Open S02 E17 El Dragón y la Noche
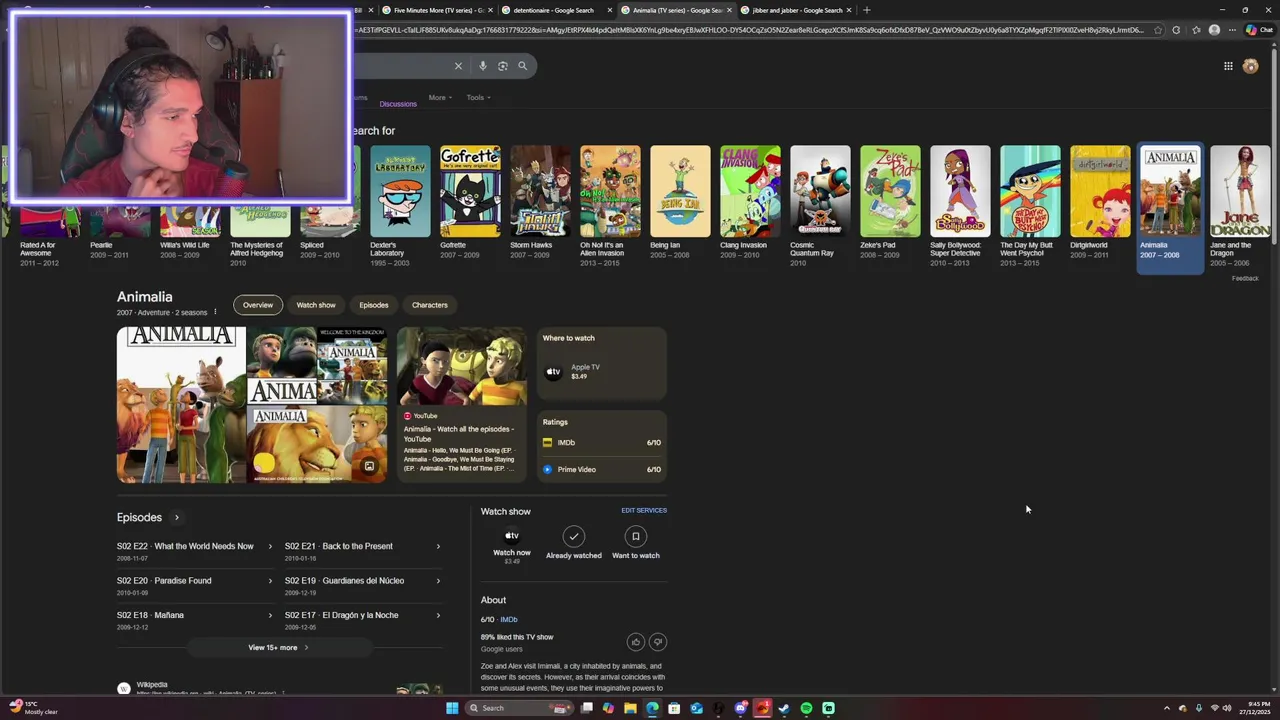1280x720 pixels. coord(363,620)
